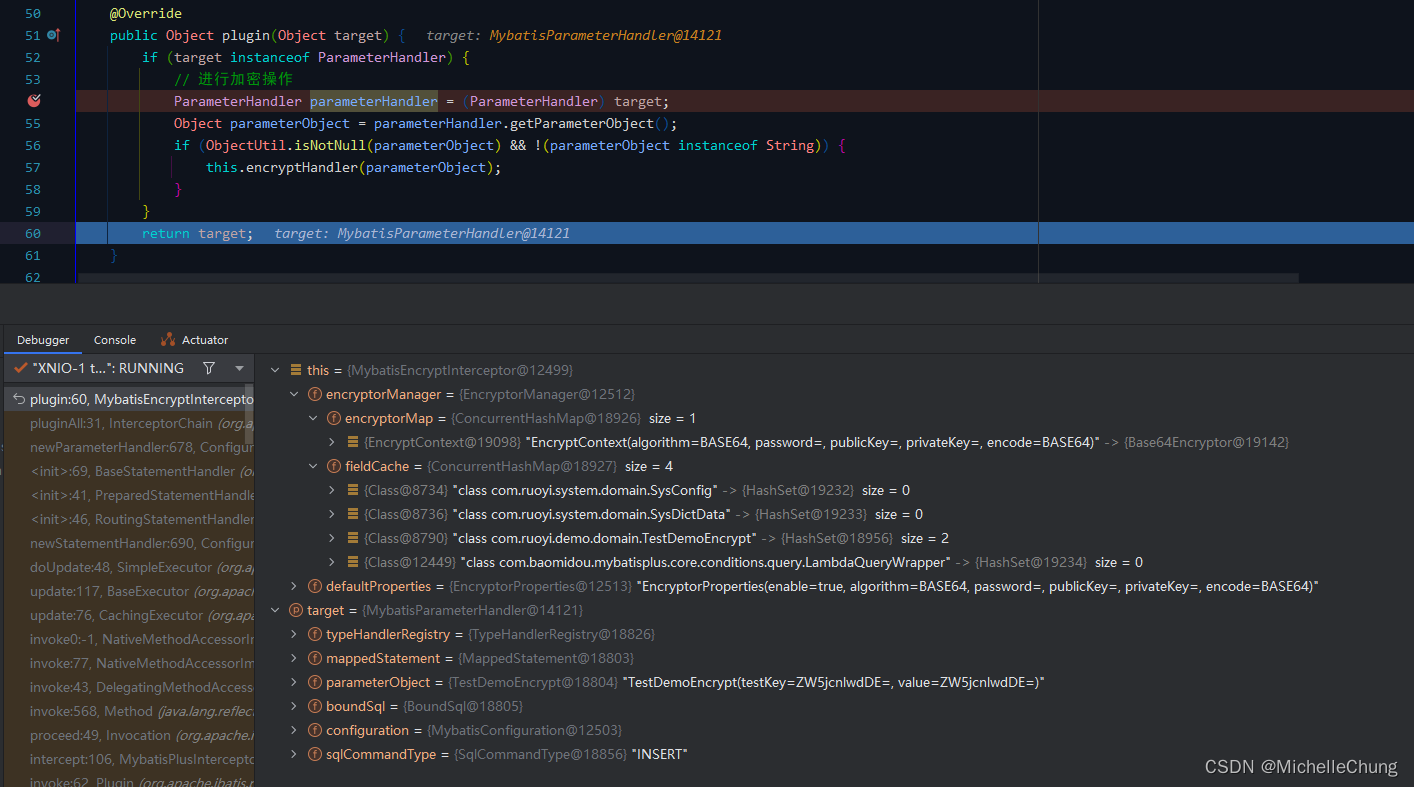
Task: Click the Base64Encryptor@19142 value
Action: [x=1207, y=442]
